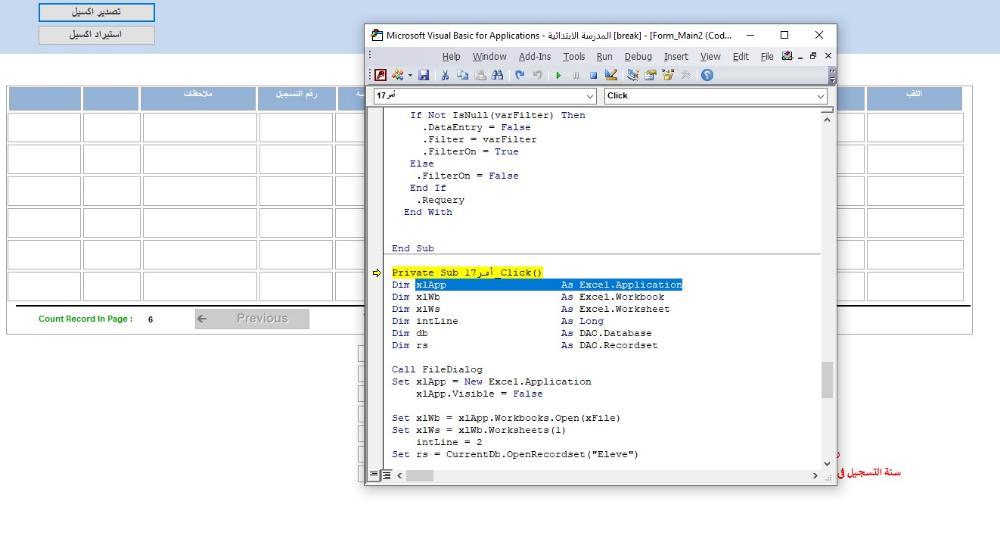Click the Paste toolbar icon
The width and height of the screenshot is (1000, 548).
(x=480, y=75)
